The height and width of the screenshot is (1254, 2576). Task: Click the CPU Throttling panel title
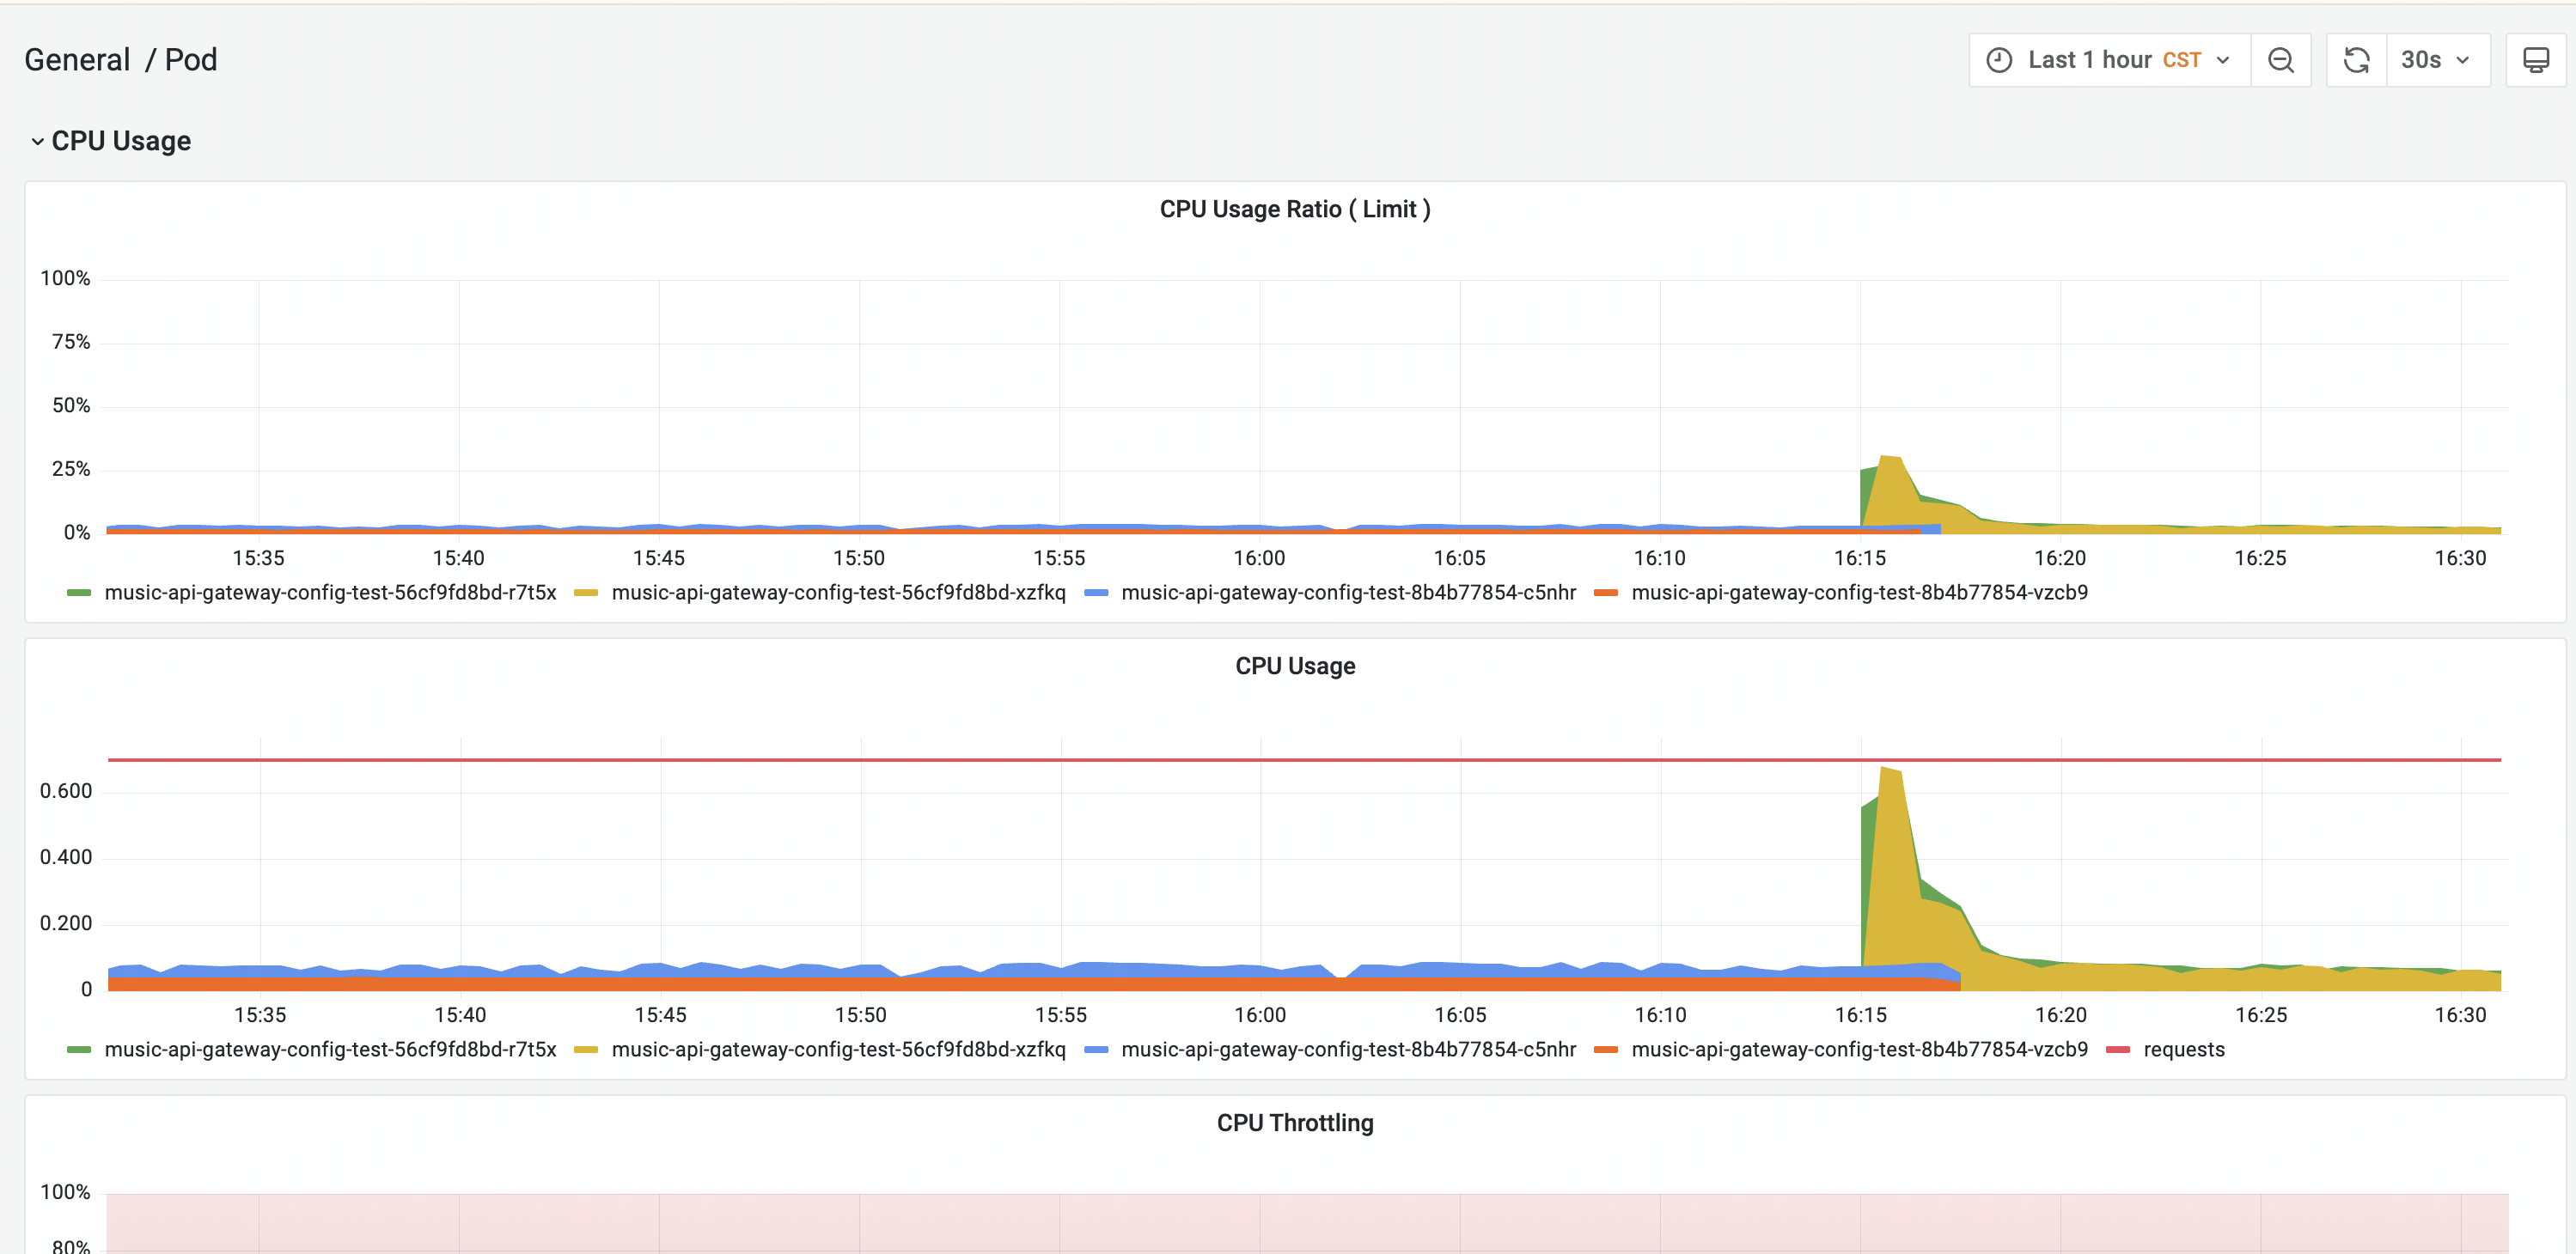point(1294,1123)
